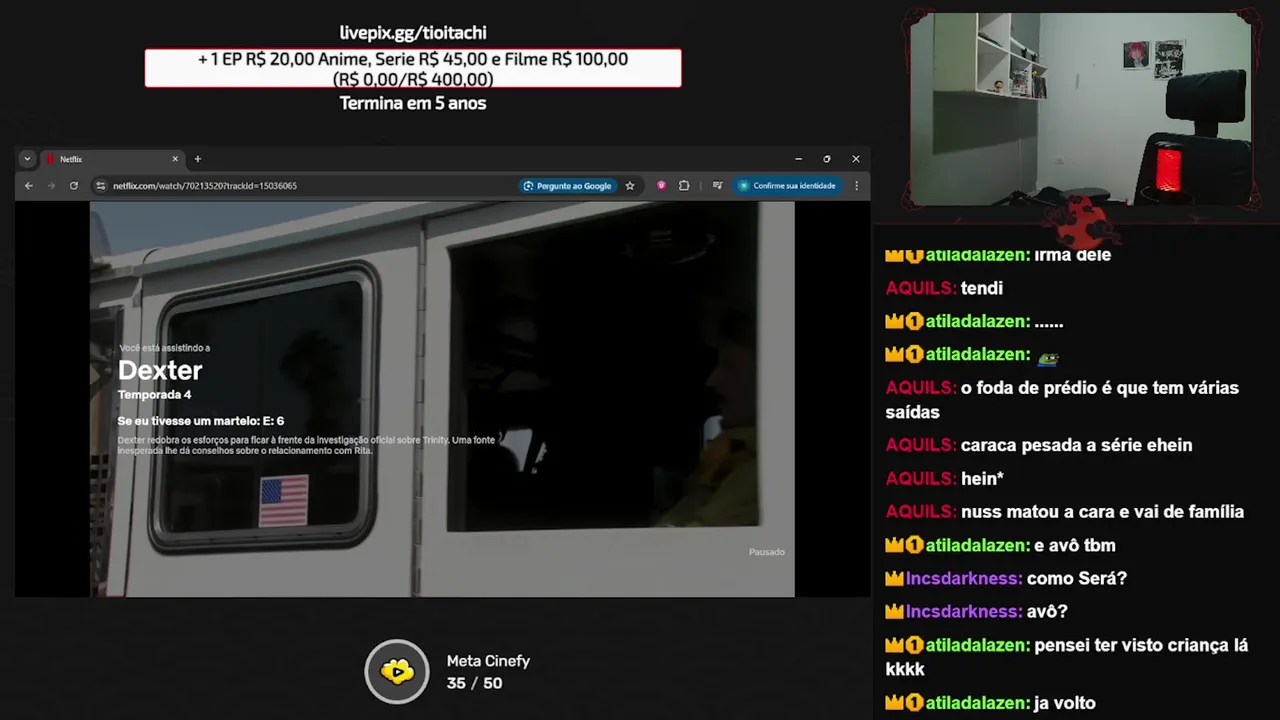Click the frog emote in chat
1280x720 pixels.
[1048, 356]
